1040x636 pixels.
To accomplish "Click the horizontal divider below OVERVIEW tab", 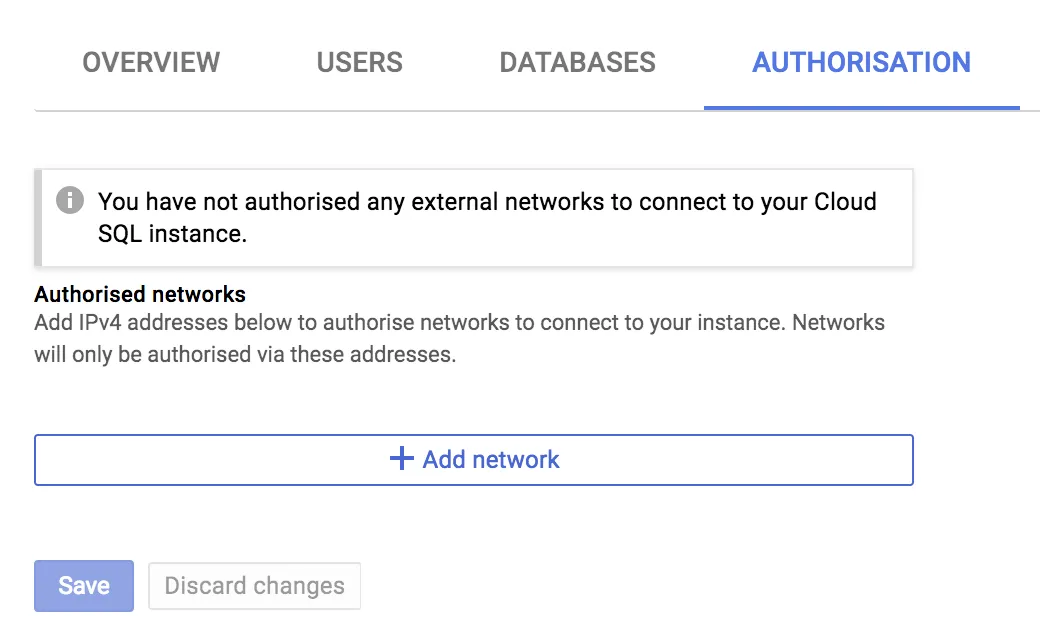I will tap(151, 109).
